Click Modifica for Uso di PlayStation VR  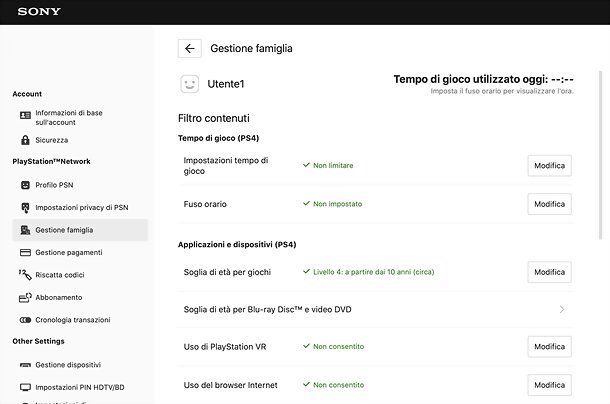(x=549, y=347)
